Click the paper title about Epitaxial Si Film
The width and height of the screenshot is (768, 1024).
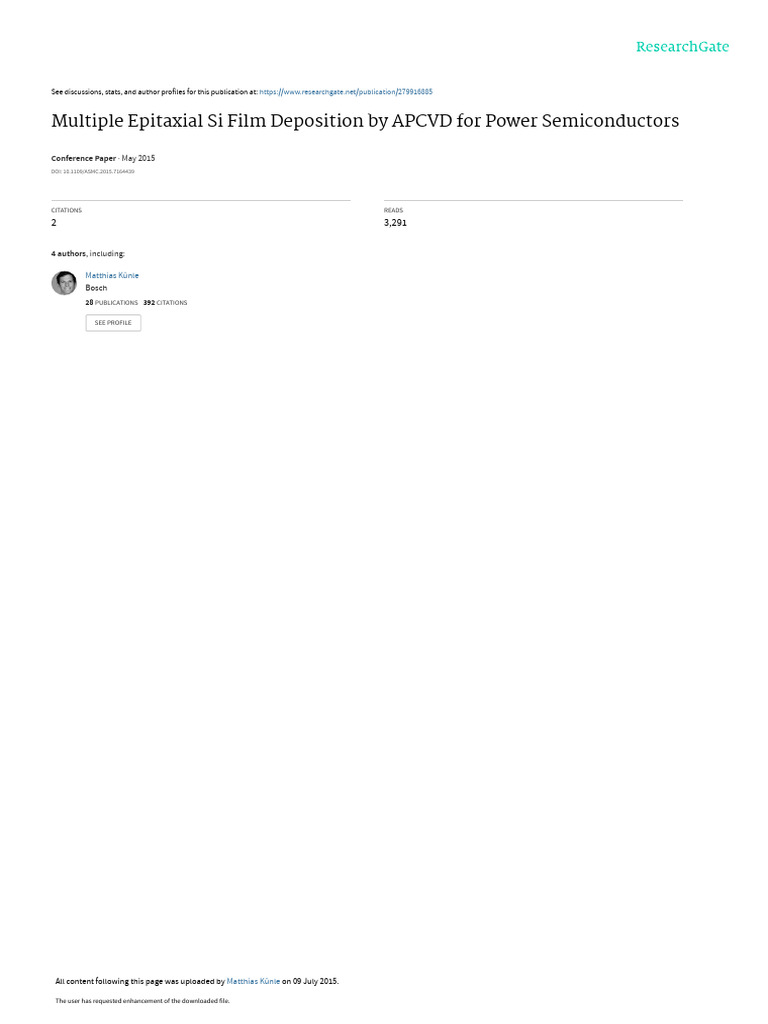365,121
